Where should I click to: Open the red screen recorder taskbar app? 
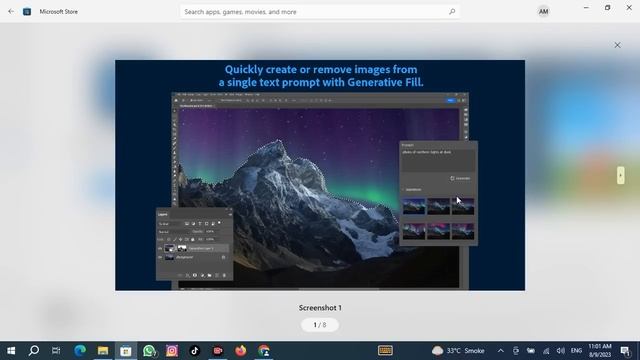[218, 351]
